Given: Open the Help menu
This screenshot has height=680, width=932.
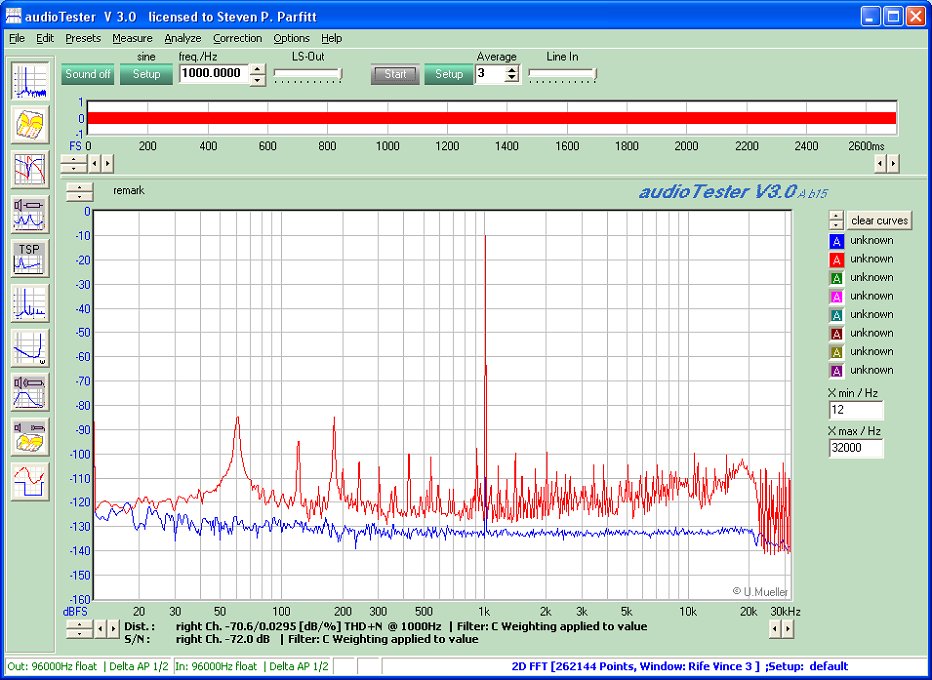Looking at the screenshot, I should [331, 38].
